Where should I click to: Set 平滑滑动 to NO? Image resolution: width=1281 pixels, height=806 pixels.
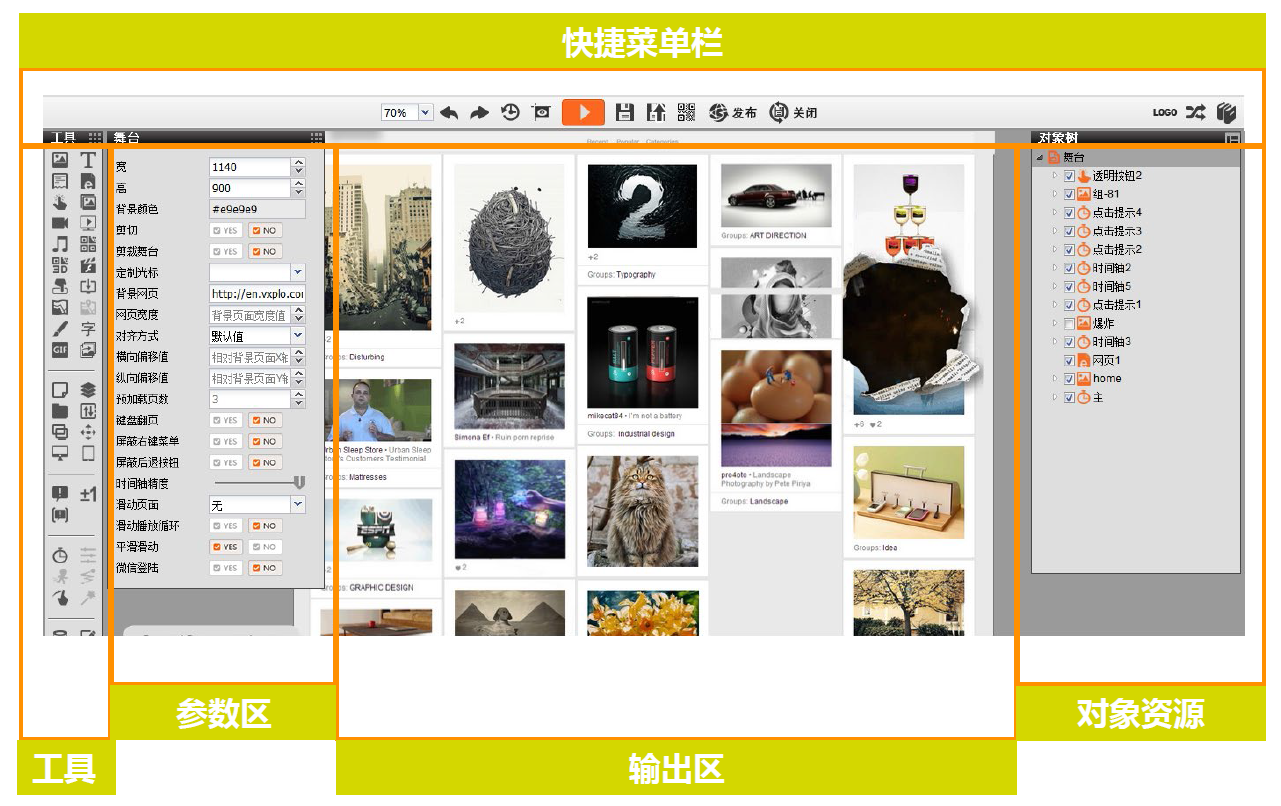click(x=265, y=547)
